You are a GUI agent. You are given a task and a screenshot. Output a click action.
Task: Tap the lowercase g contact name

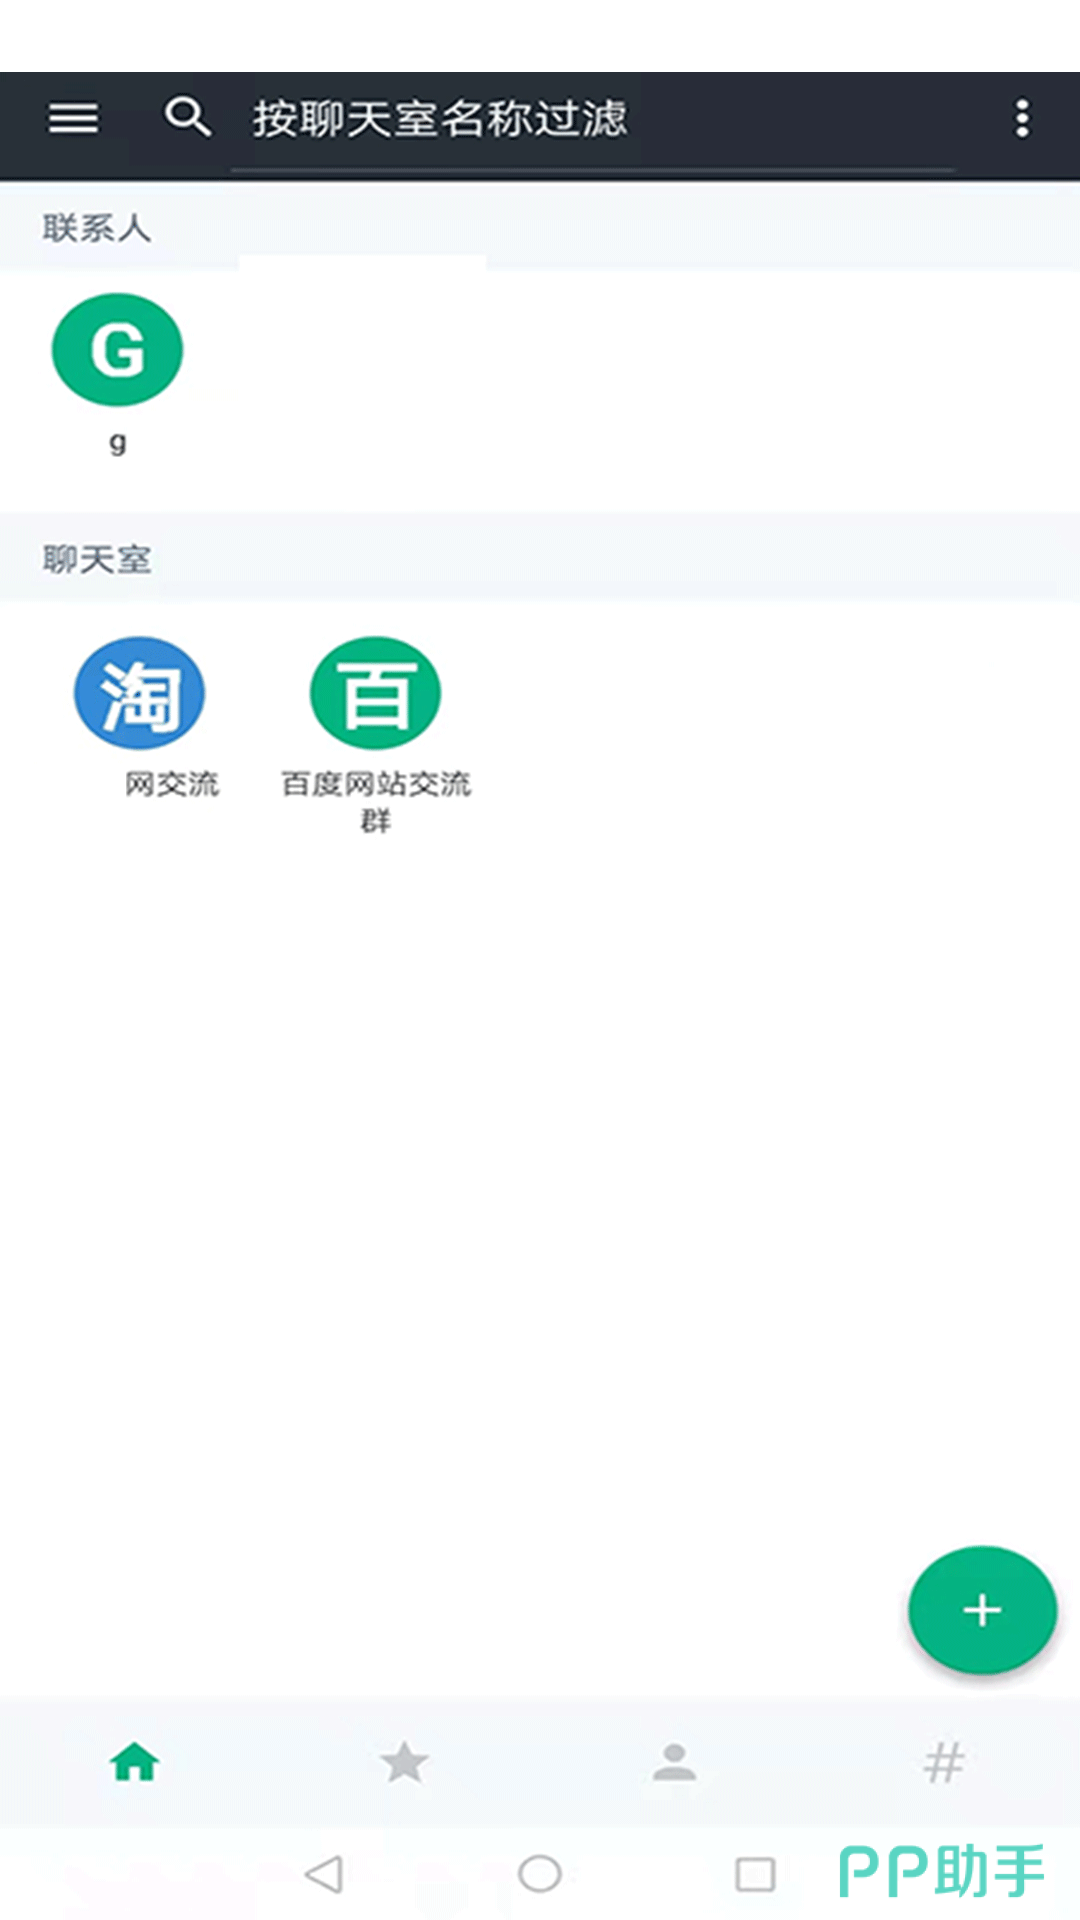[117, 443]
